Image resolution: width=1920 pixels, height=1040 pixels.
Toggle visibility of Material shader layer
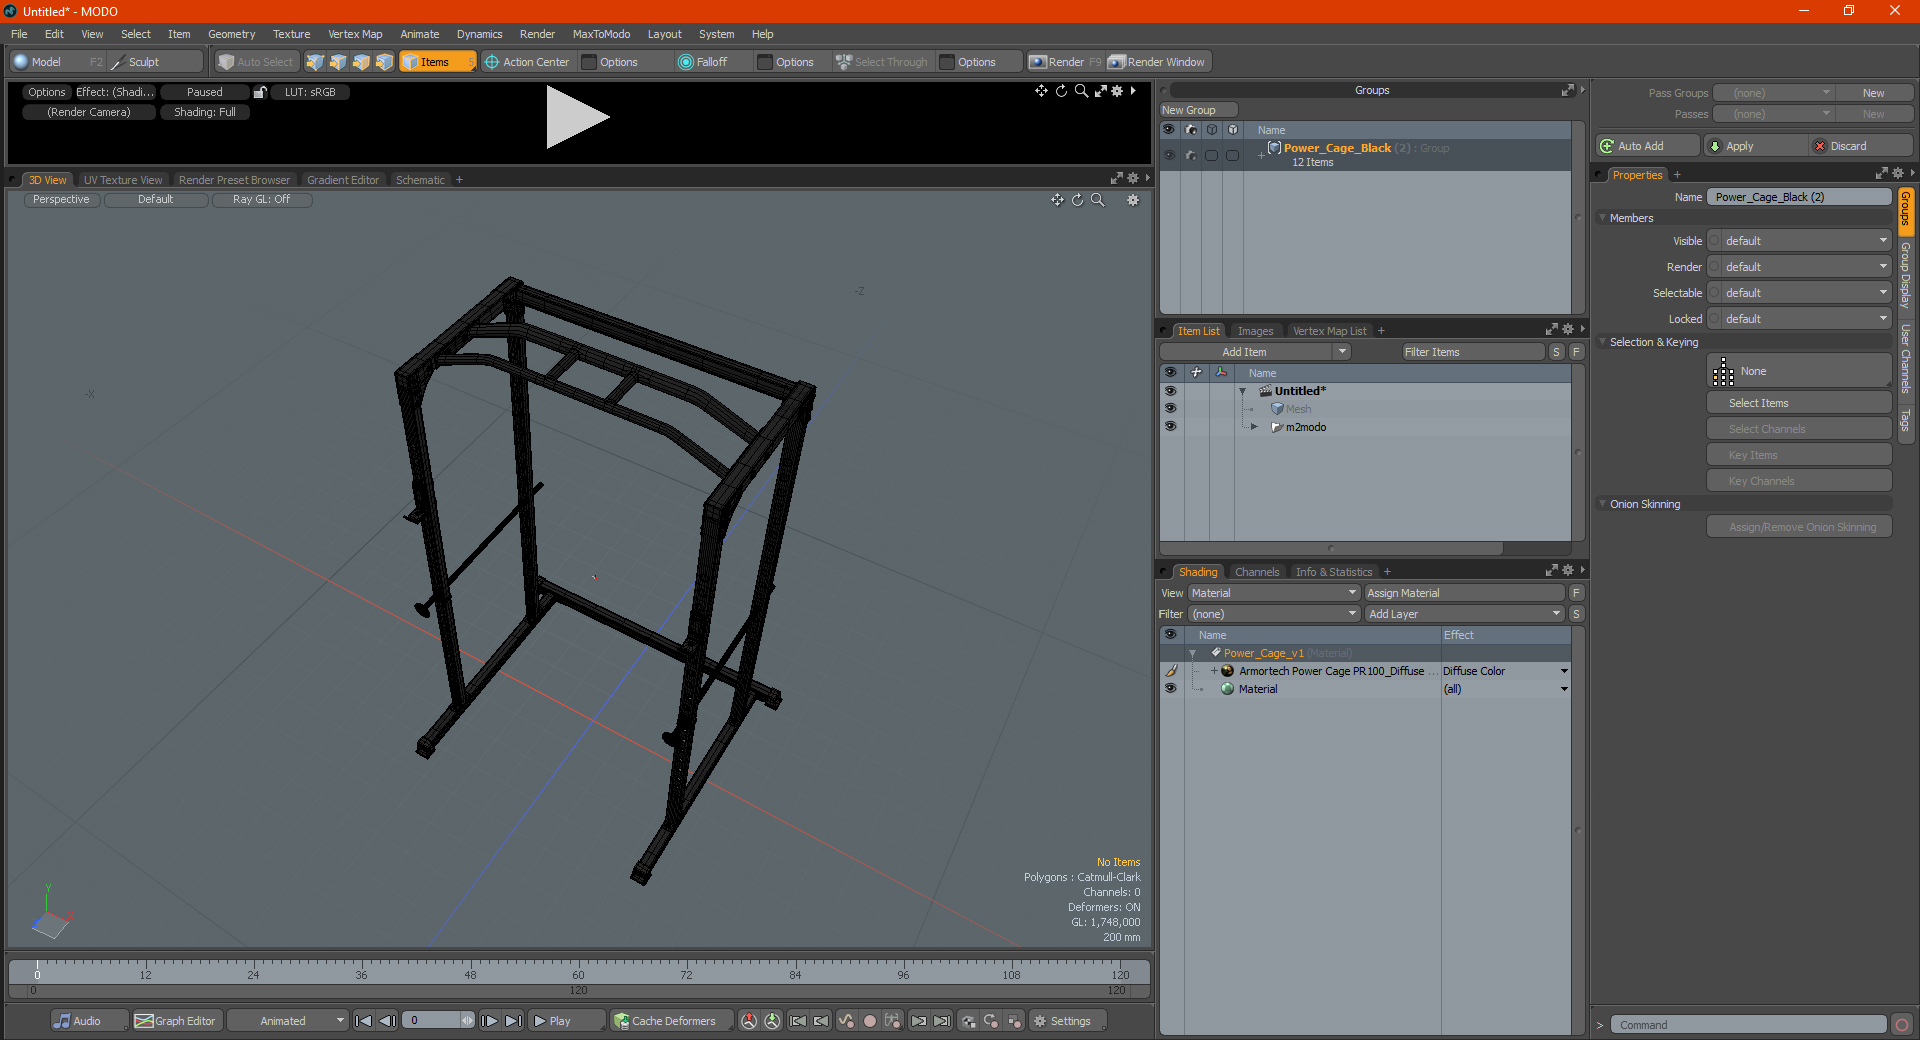tap(1170, 689)
